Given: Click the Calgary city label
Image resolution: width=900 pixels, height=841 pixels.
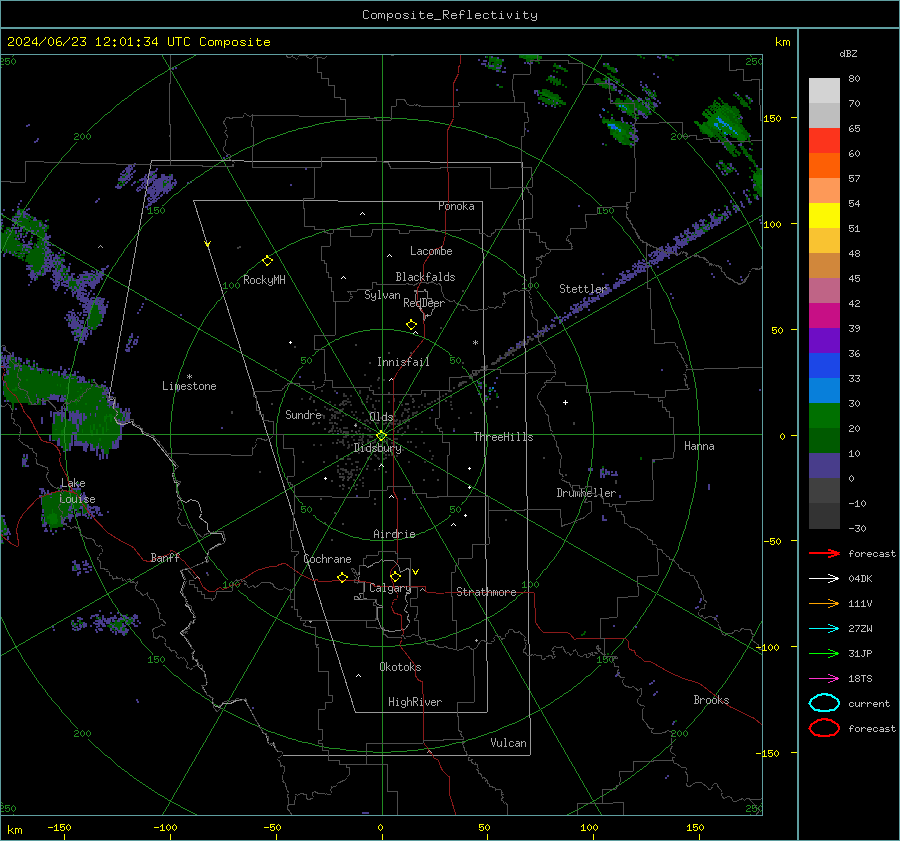Looking at the screenshot, I should click(x=390, y=588).
